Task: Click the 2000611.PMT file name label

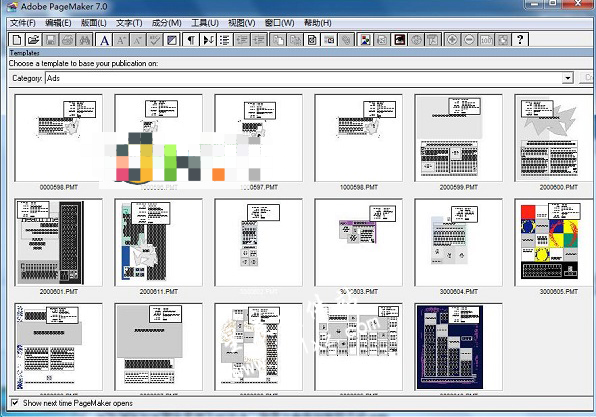Action: click(159, 292)
